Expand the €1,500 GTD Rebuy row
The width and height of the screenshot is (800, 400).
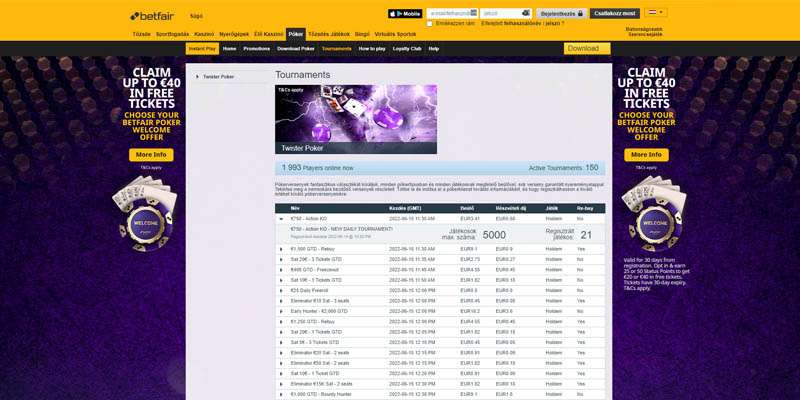(x=281, y=249)
